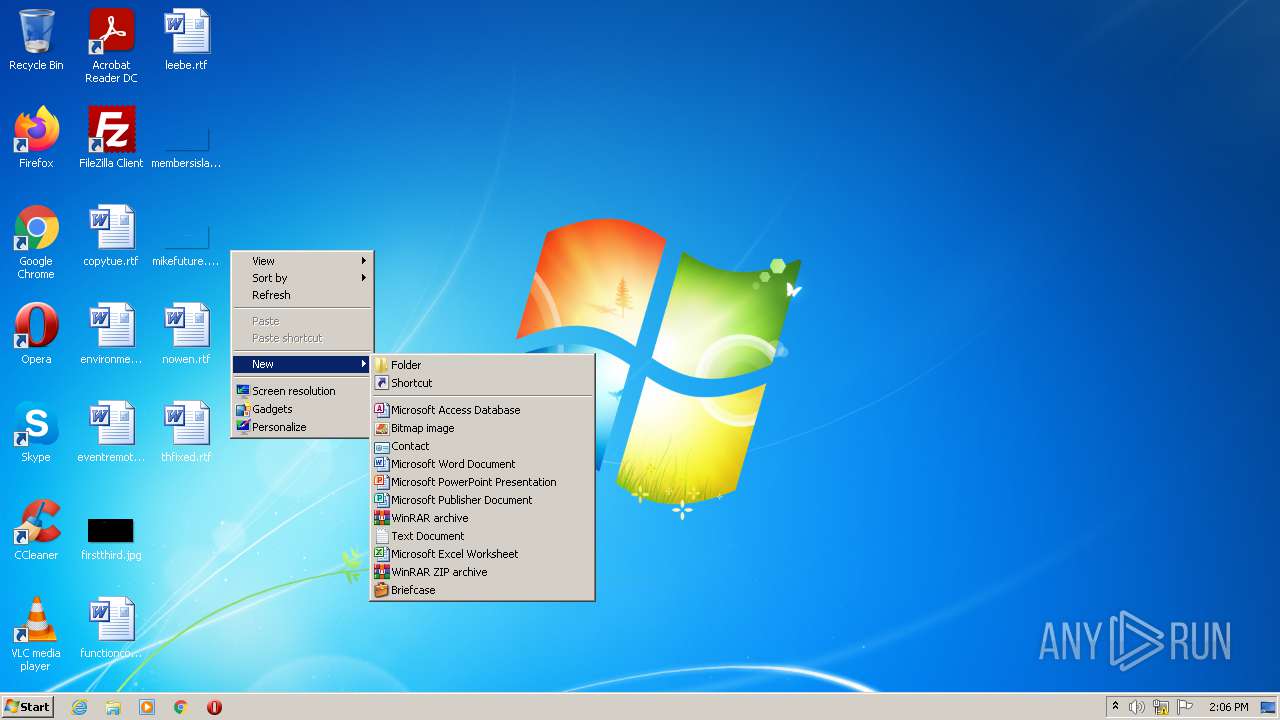The image size is (1280, 720).
Task: Create a new Microsoft PowerPoint Presentation
Action: pos(482,482)
